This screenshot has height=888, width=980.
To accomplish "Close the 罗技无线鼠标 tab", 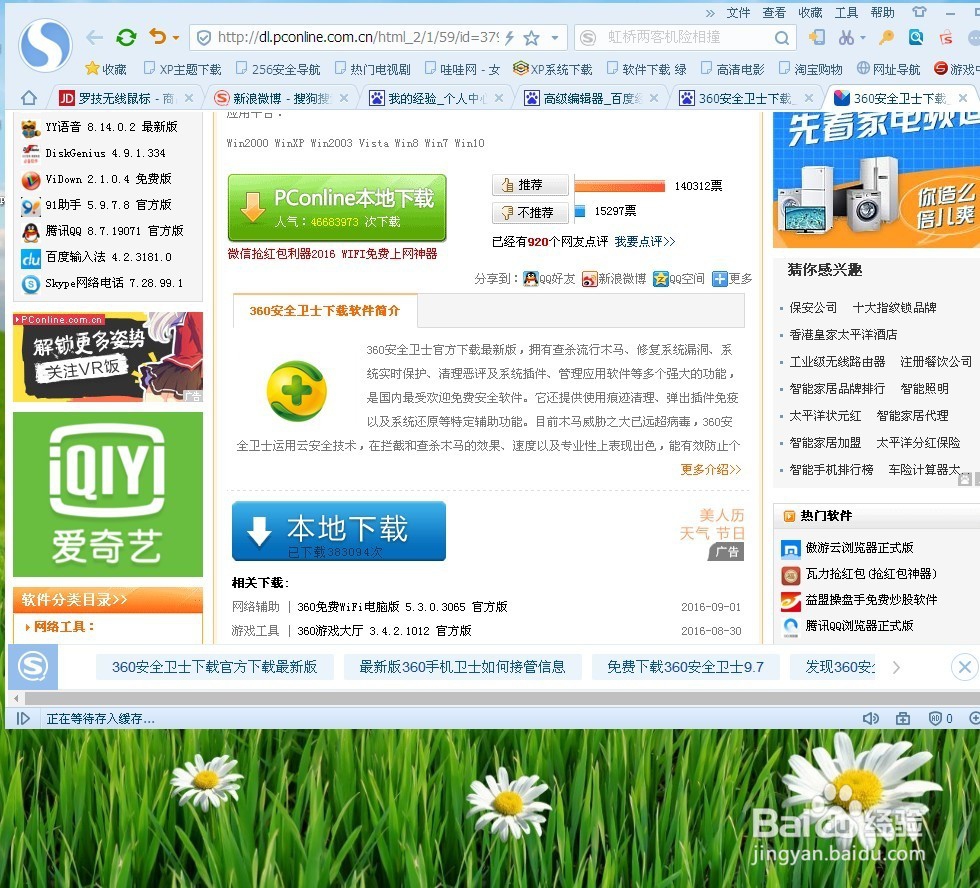I will pyautogui.click(x=189, y=98).
